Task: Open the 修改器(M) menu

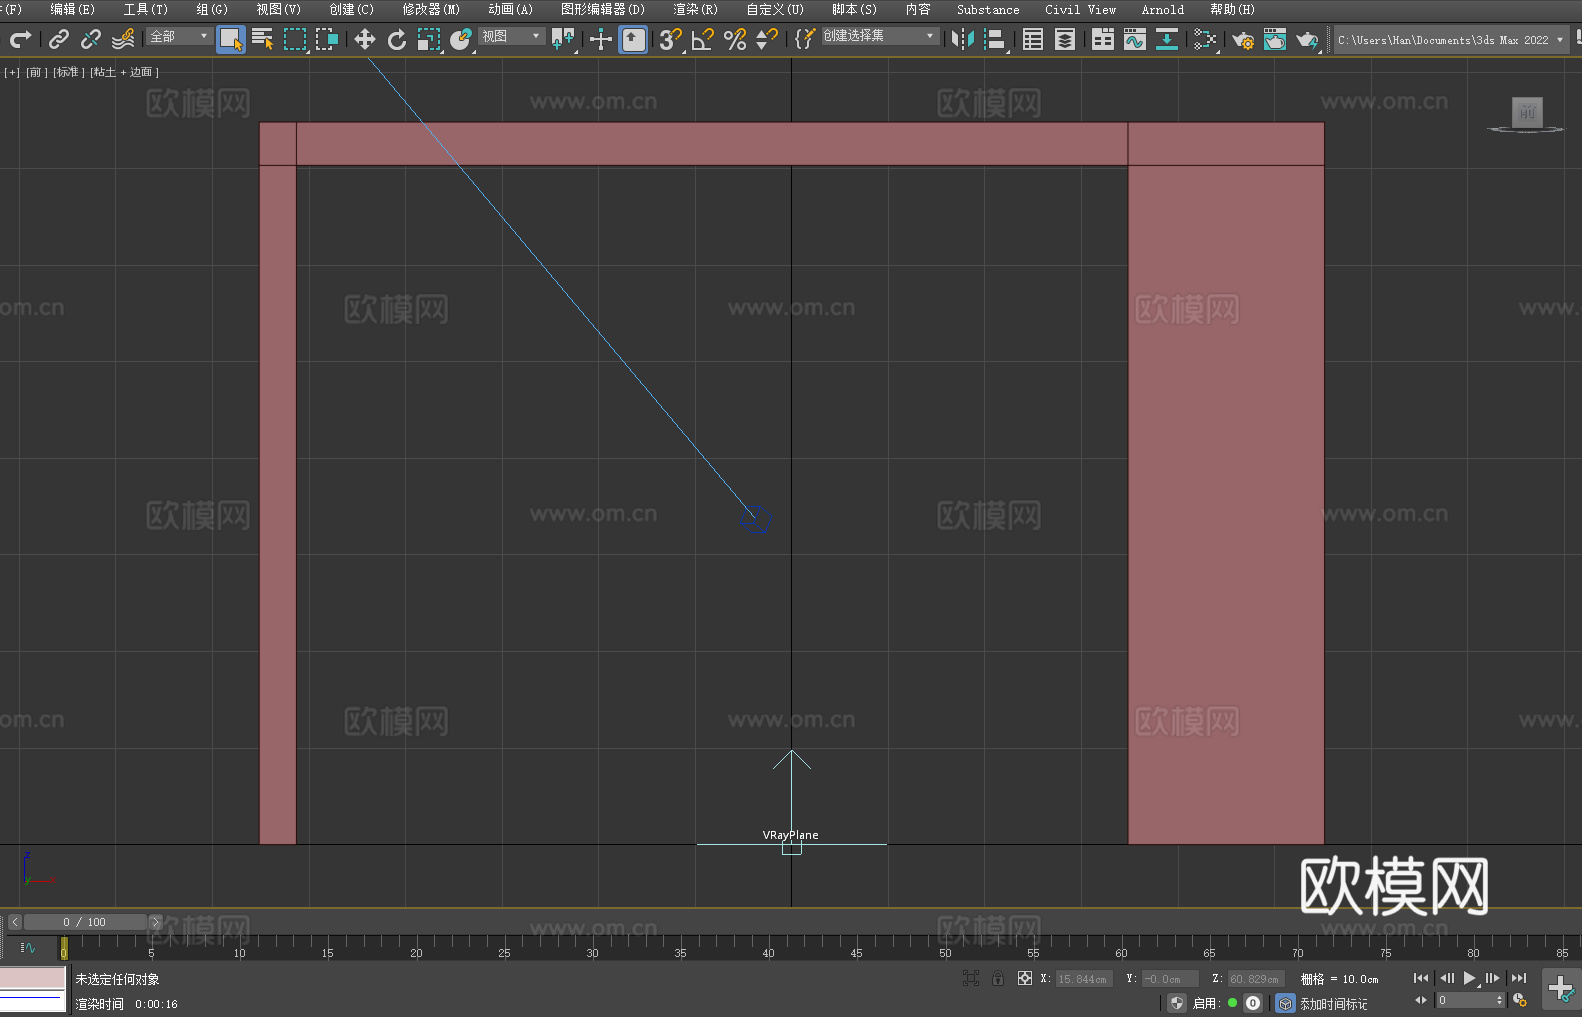Action: pyautogui.click(x=431, y=9)
